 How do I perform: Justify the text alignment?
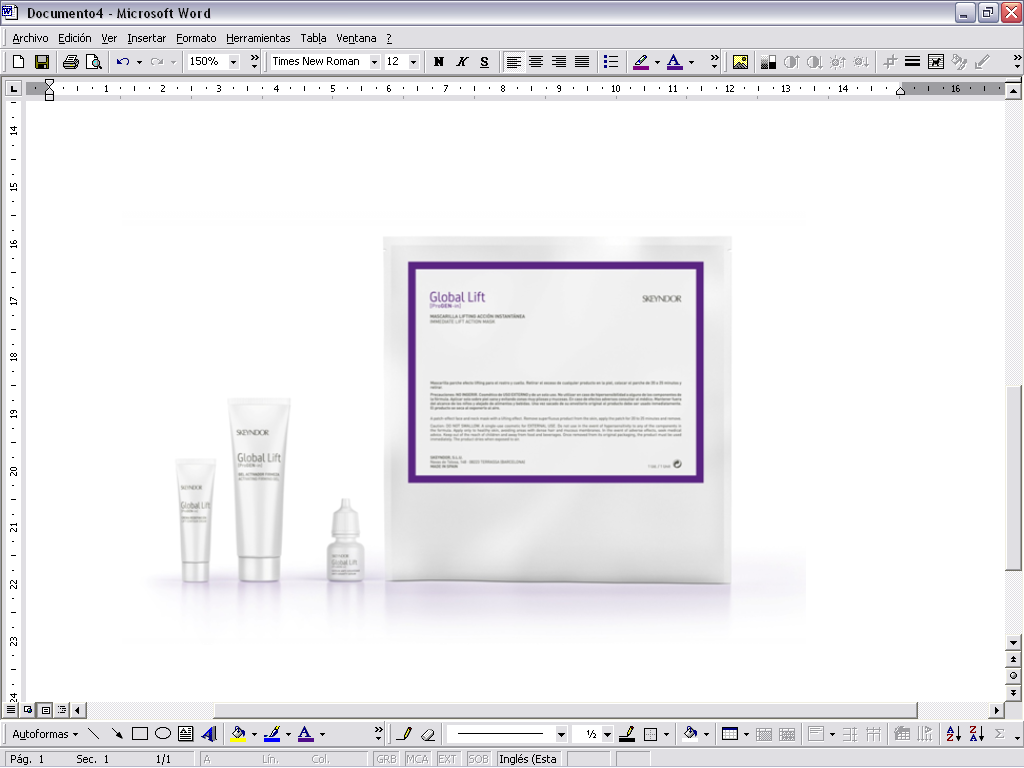582,62
